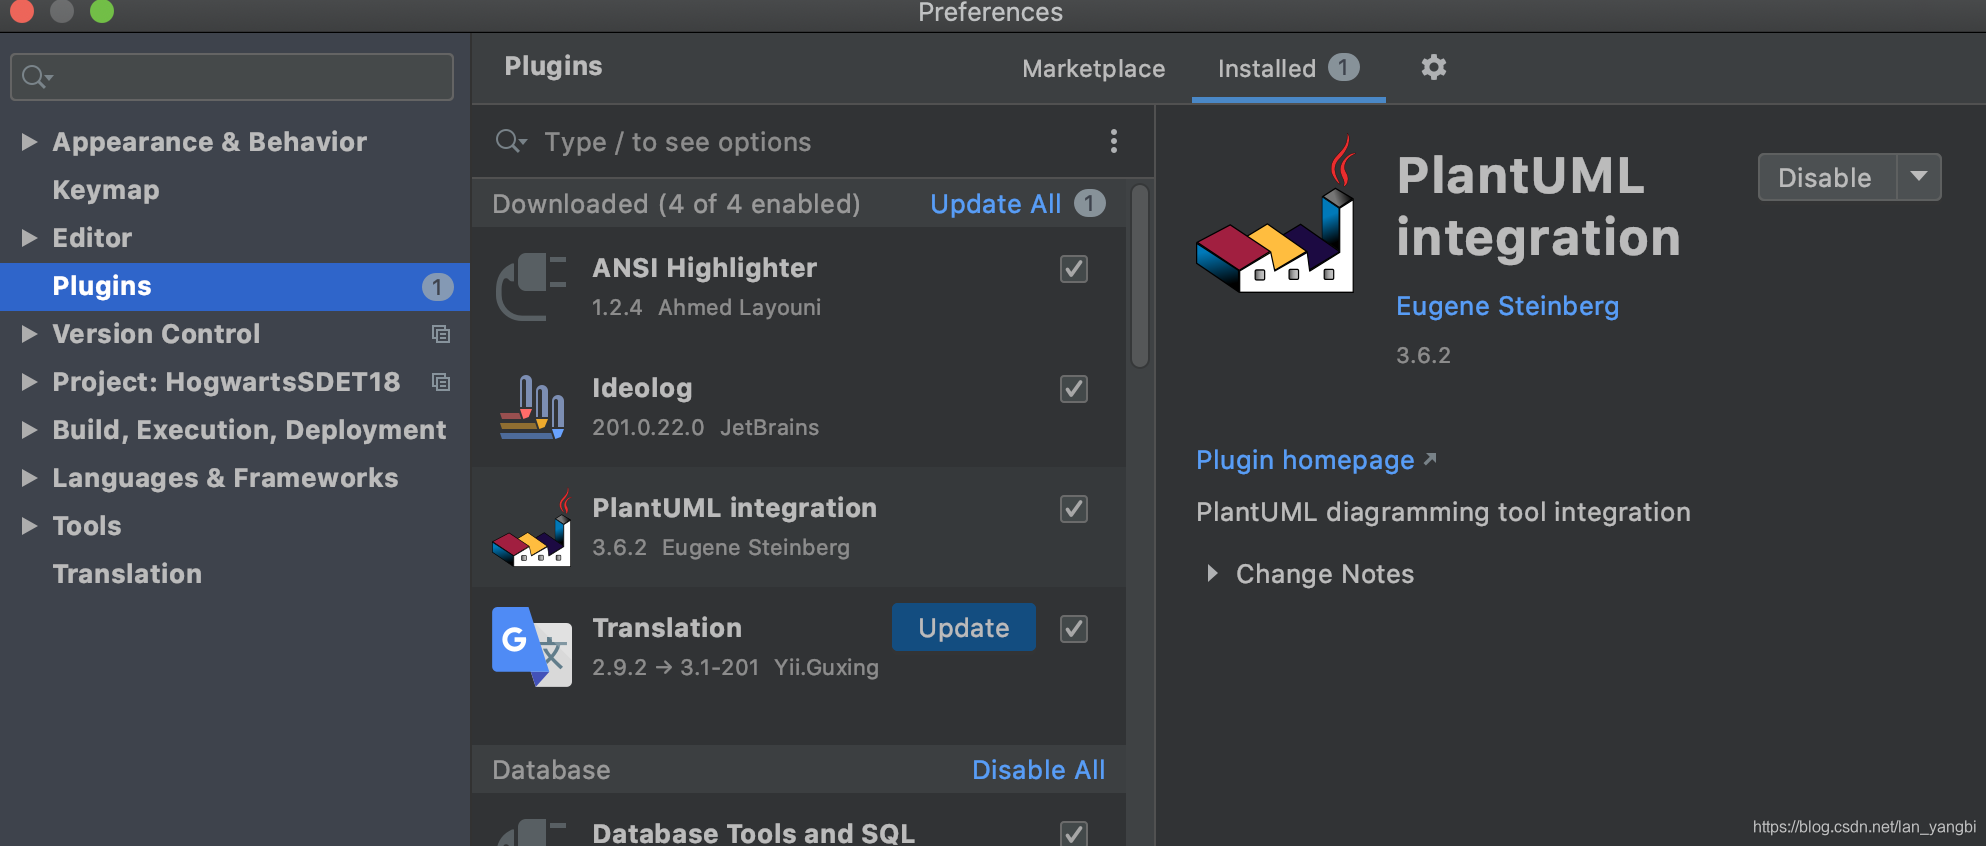Select Plugins in settings sidebar
Screen dimensions: 1986x846
click(x=235, y=286)
